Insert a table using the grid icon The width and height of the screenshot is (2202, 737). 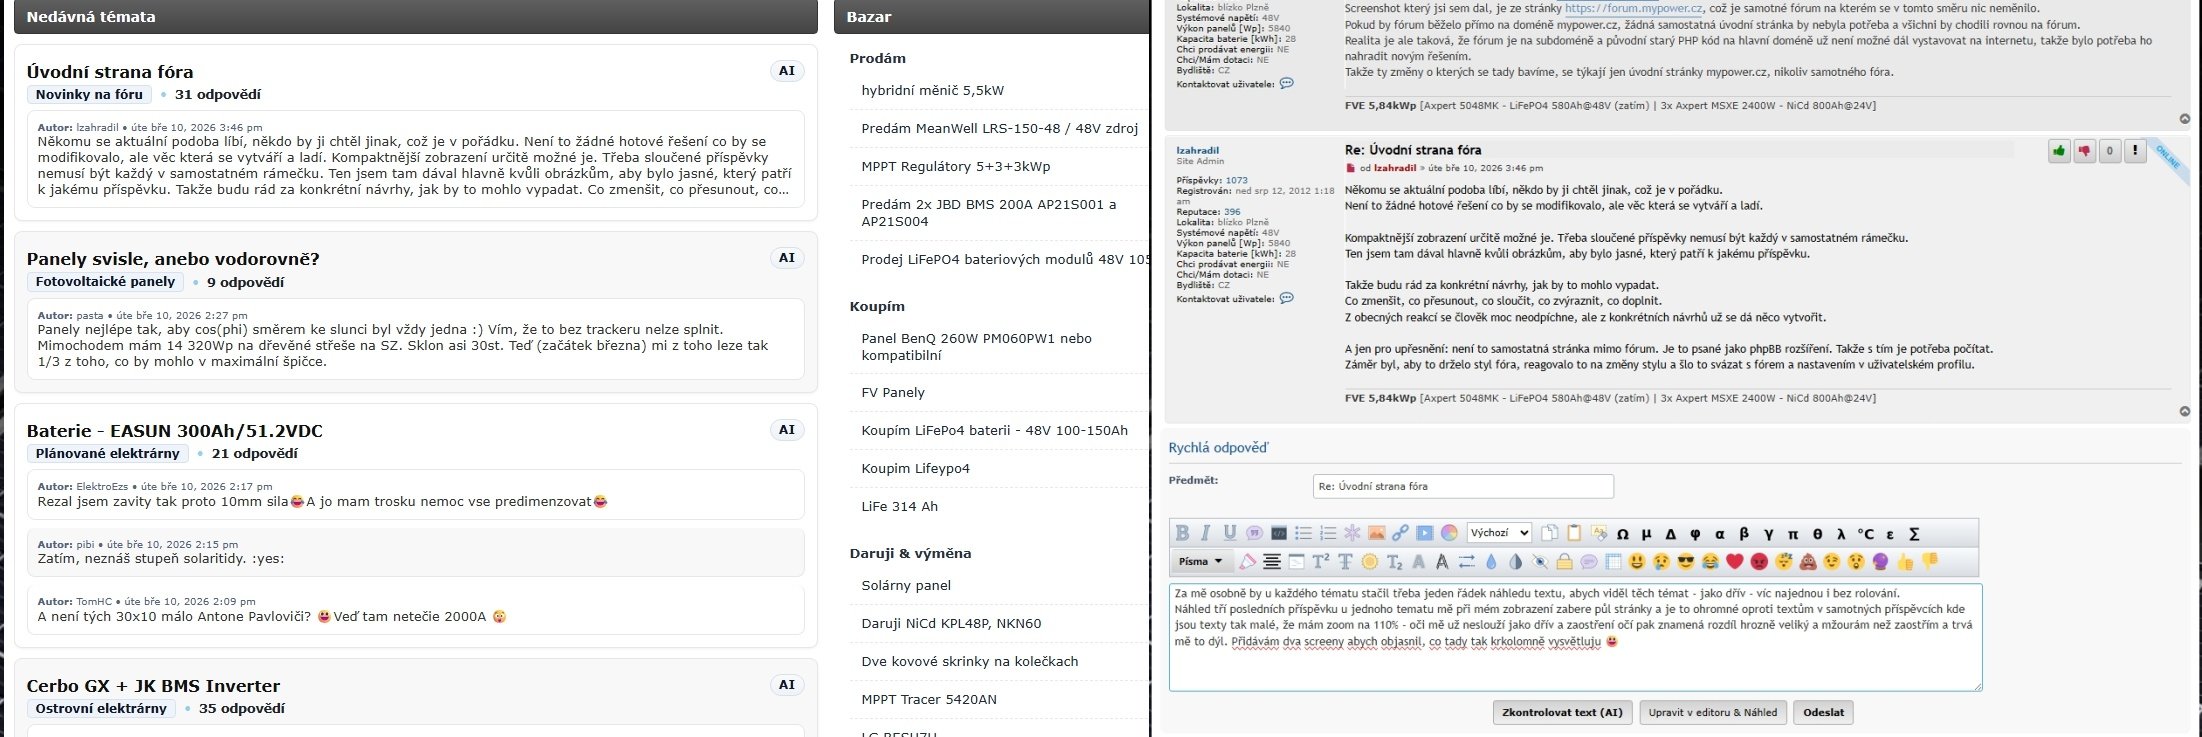tap(1613, 562)
